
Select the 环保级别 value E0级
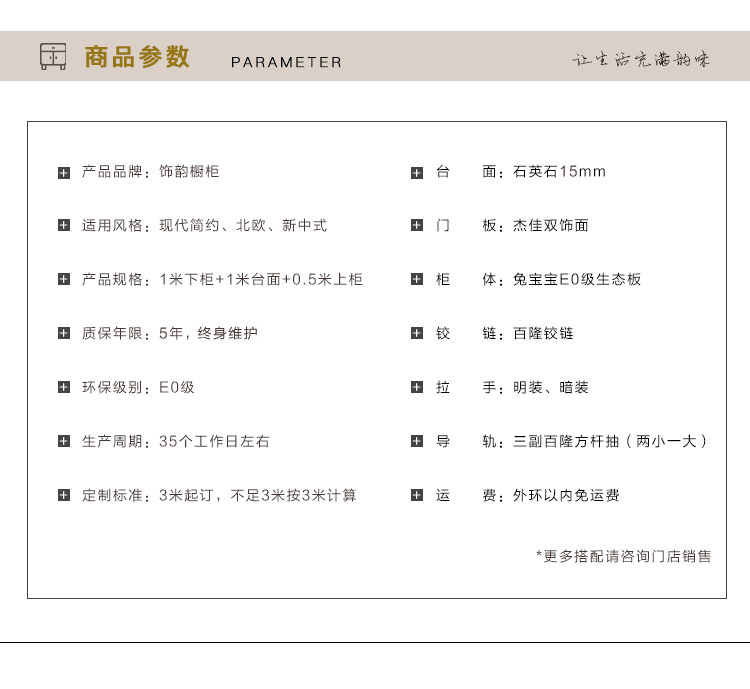177,387
